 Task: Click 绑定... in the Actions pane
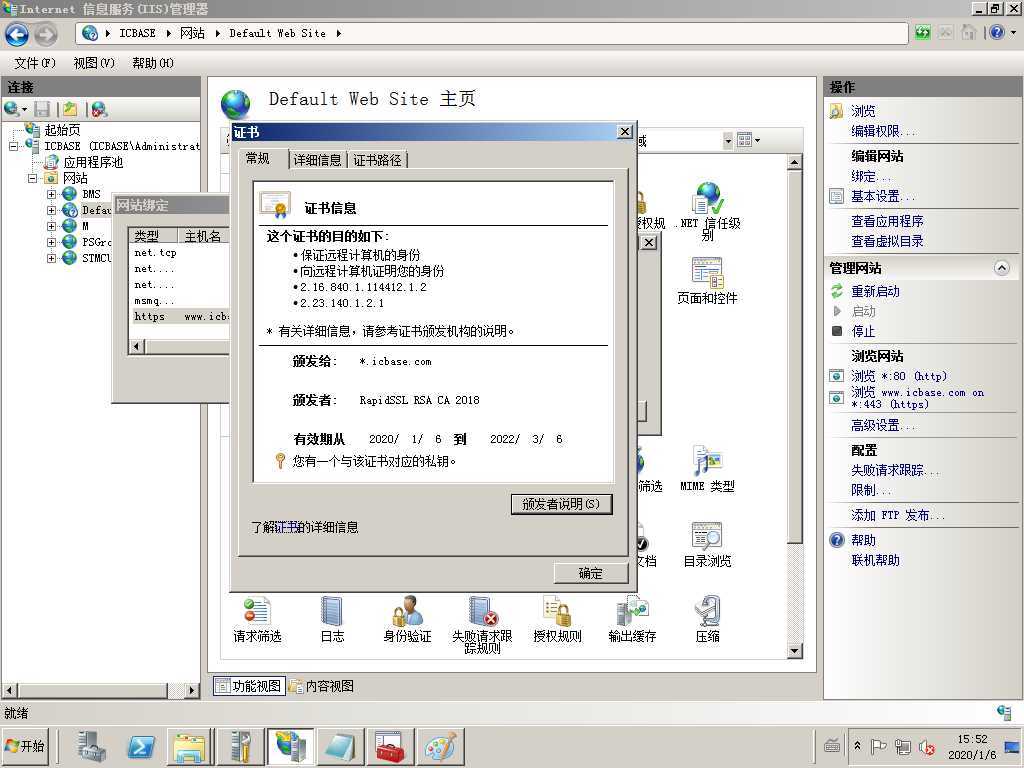(870, 176)
